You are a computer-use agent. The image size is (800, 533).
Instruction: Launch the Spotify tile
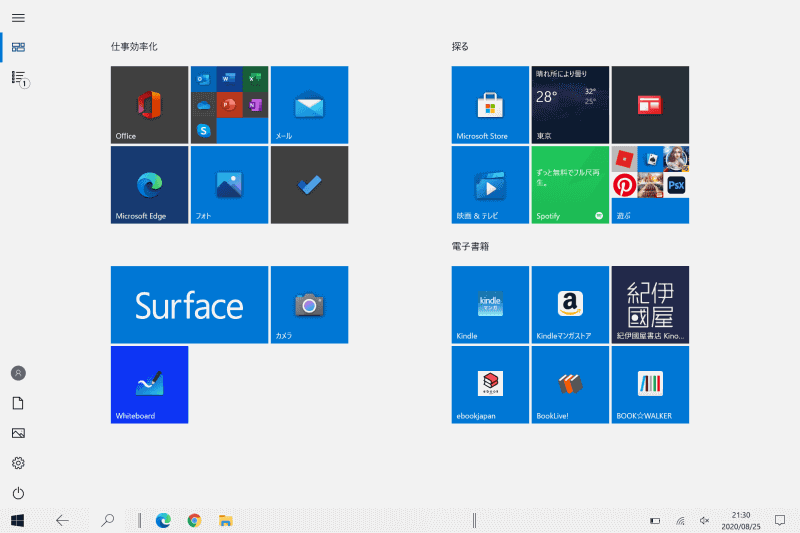[x=570, y=185]
